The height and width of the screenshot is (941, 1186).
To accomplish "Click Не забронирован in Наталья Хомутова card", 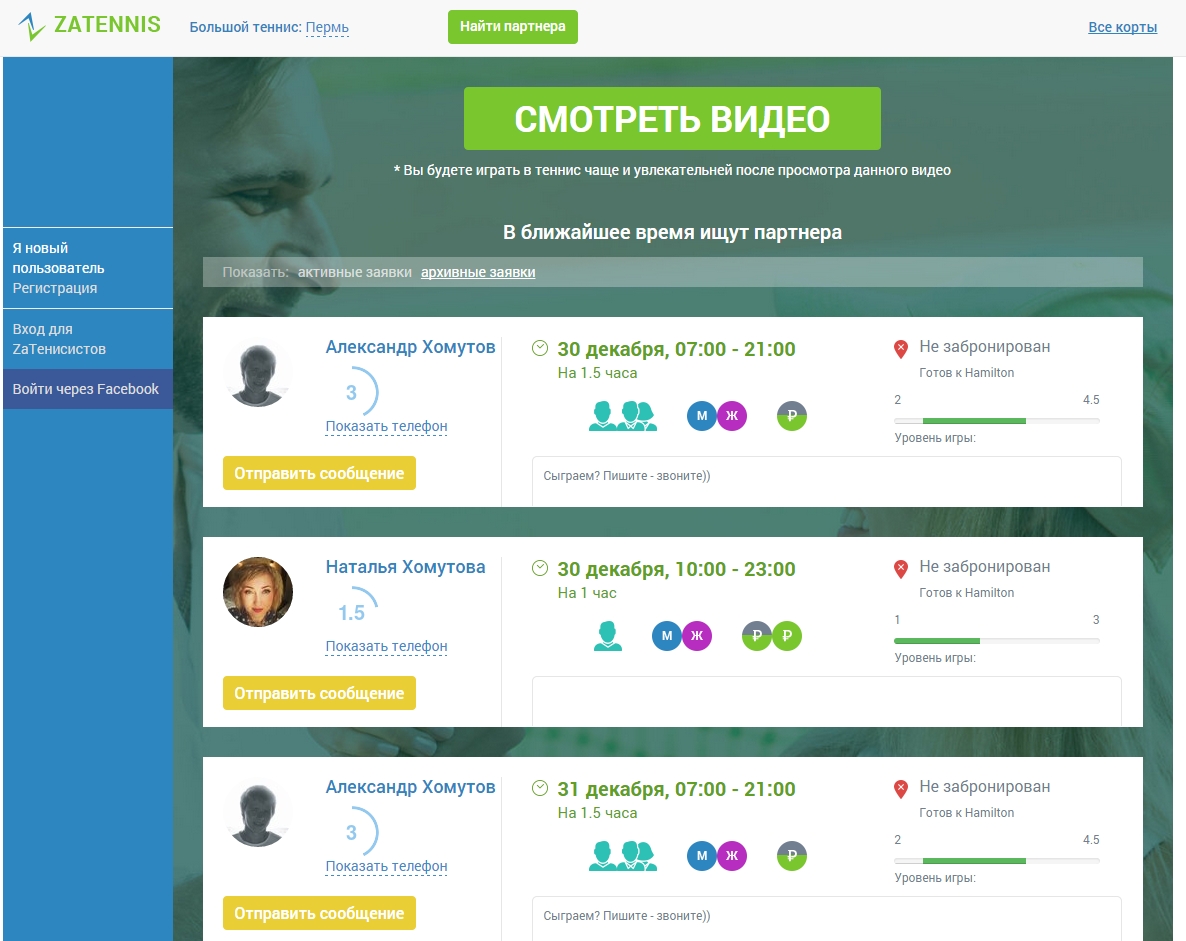I will (985, 567).
